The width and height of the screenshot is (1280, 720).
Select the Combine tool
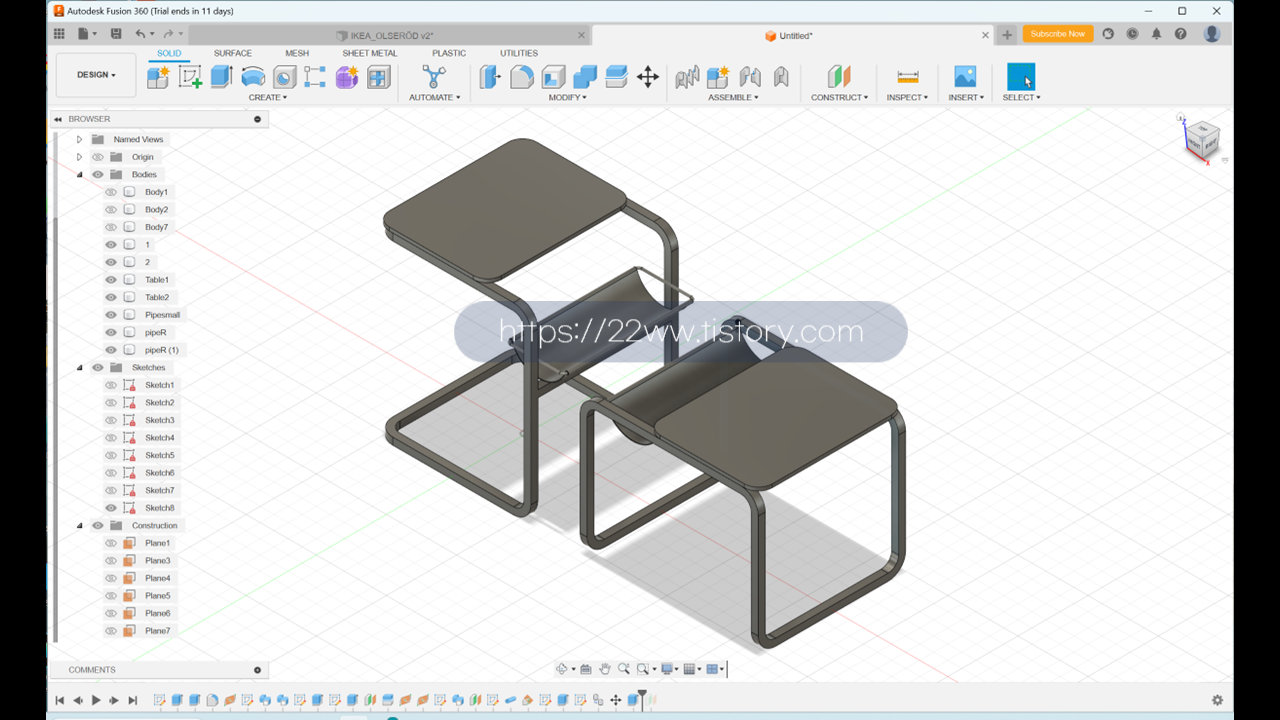point(585,77)
